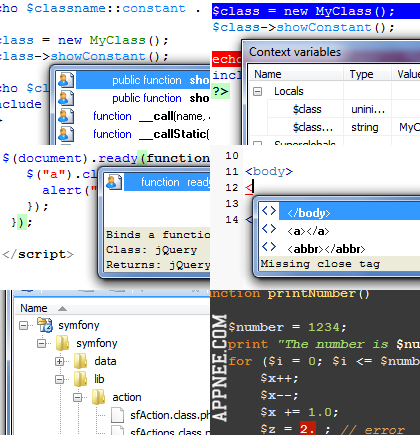Collapse the symfony project root node
420x435 pixels.
(x=23, y=325)
